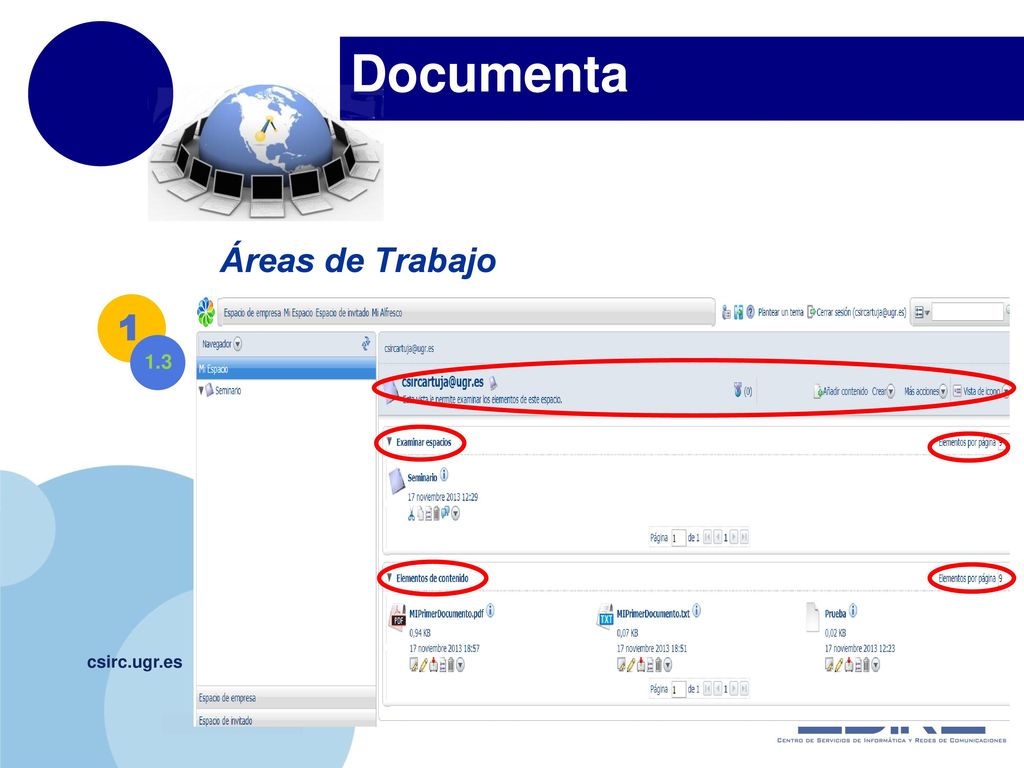
Task: Click csircartuja@ugr.es breadcrumb
Action: [409, 349]
